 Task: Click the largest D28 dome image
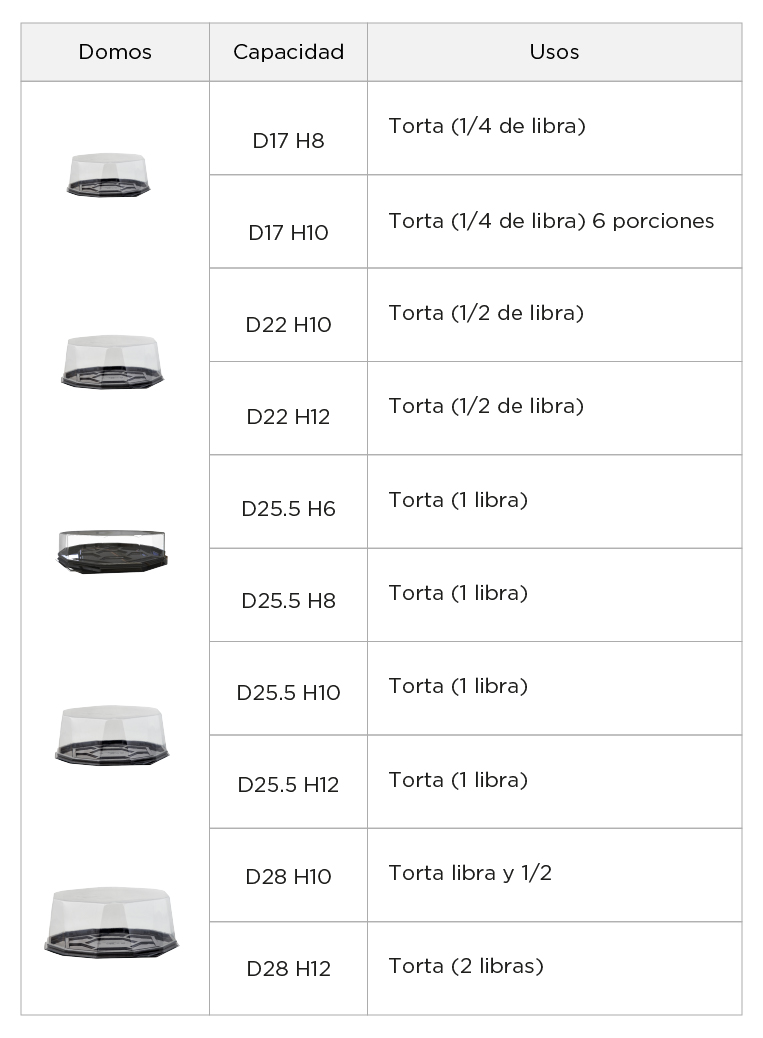(x=112, y=923)
